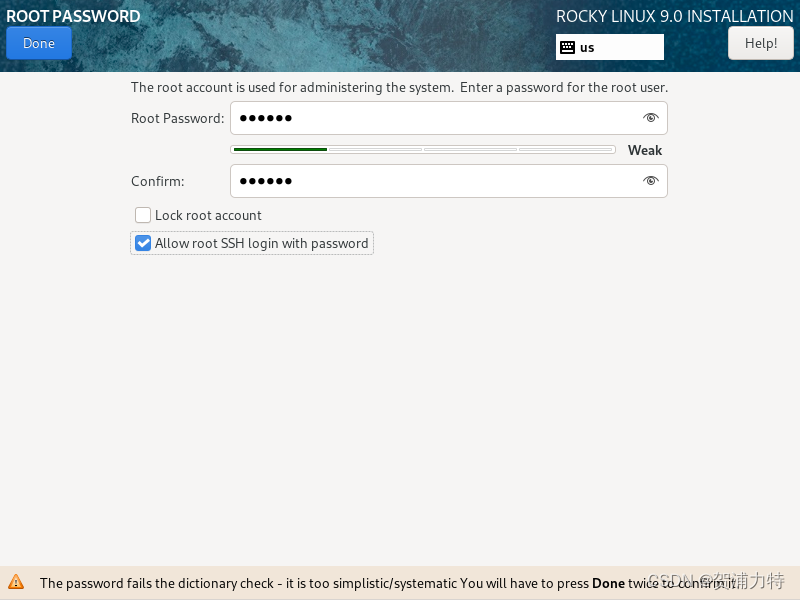Click the Root Password: label
This screenshot has width=800, height=600.
point(178,118)
